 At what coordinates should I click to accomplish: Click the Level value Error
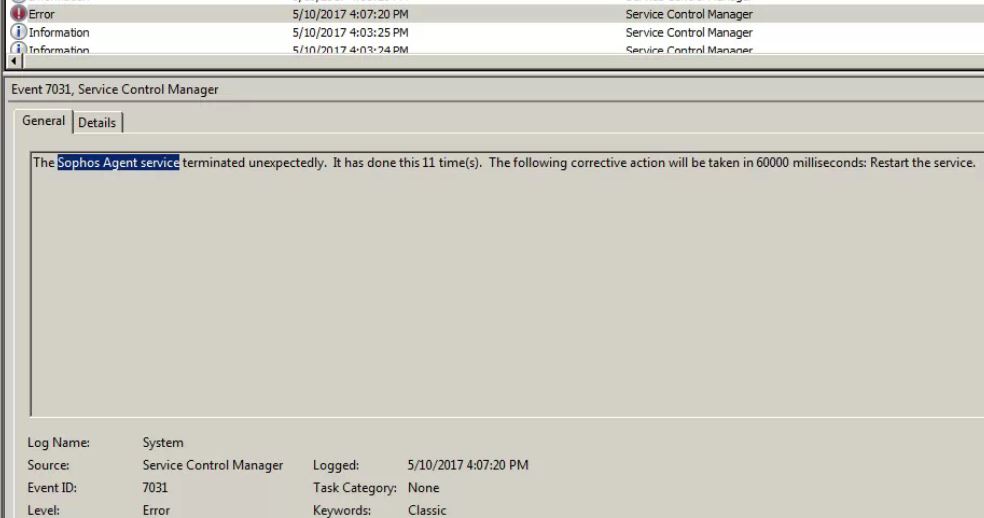click(156, 510)
